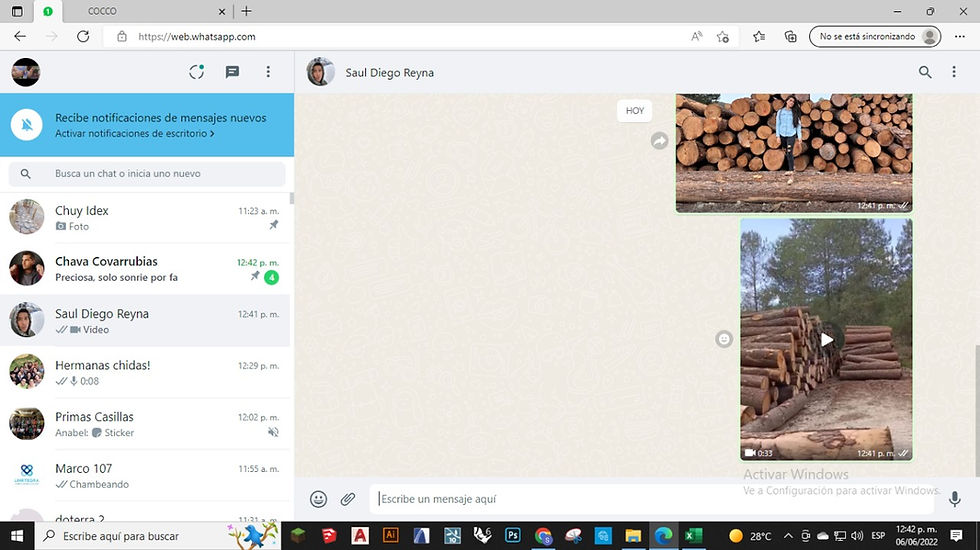This screenshot has height=550, width=980.
Task: Forward the log pile photo
Action: (659, 141)
